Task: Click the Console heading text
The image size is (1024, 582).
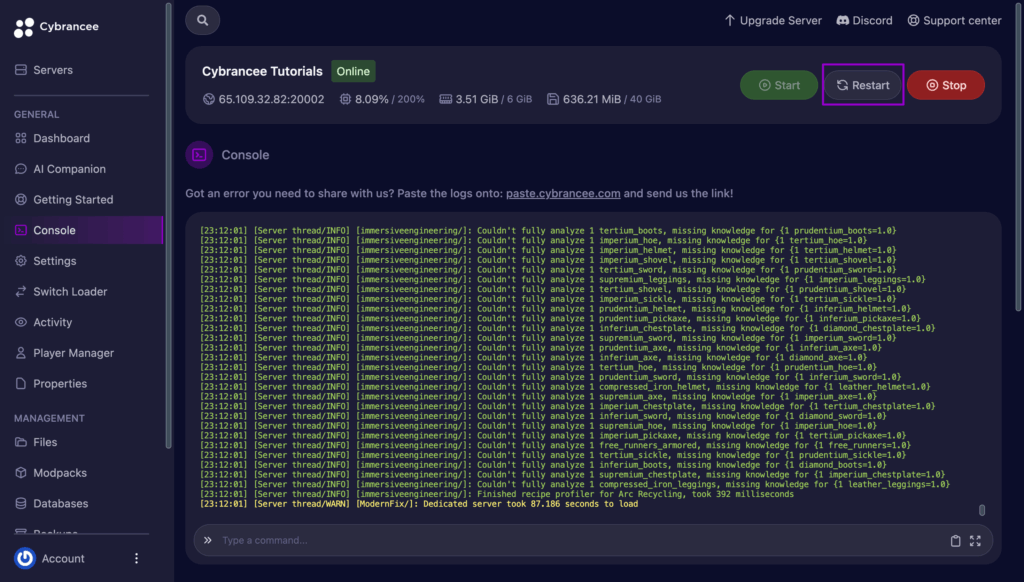Action: 245,155
